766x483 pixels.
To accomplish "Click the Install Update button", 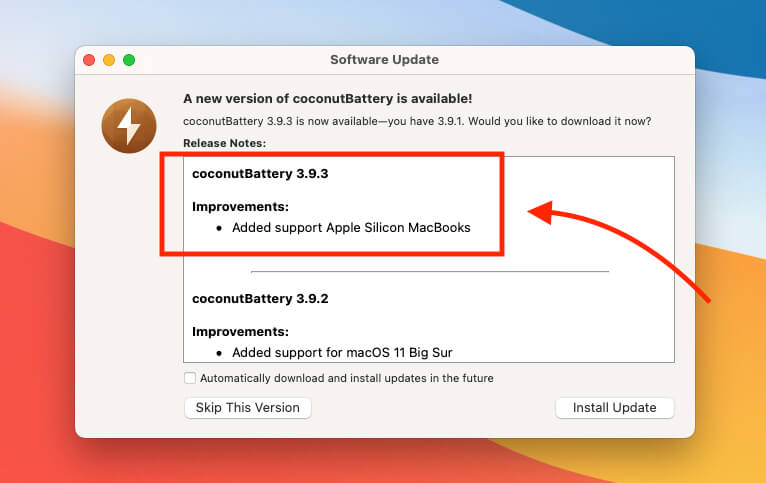I will [x=615, y=408].
